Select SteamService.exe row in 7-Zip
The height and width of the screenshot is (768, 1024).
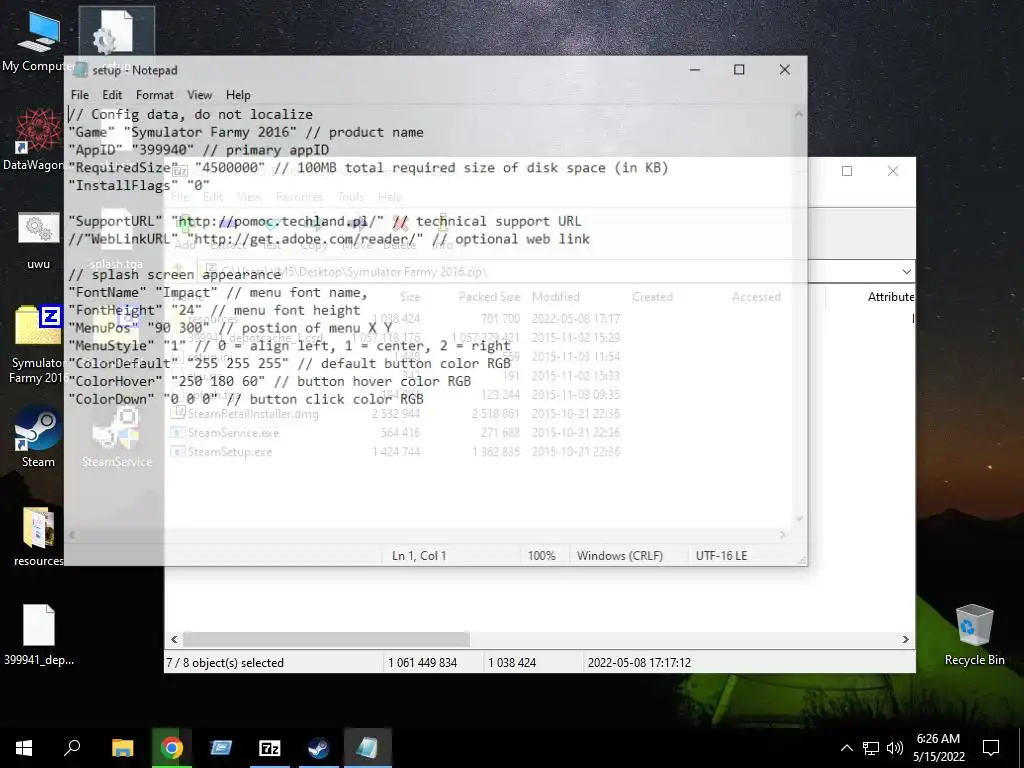394,433
